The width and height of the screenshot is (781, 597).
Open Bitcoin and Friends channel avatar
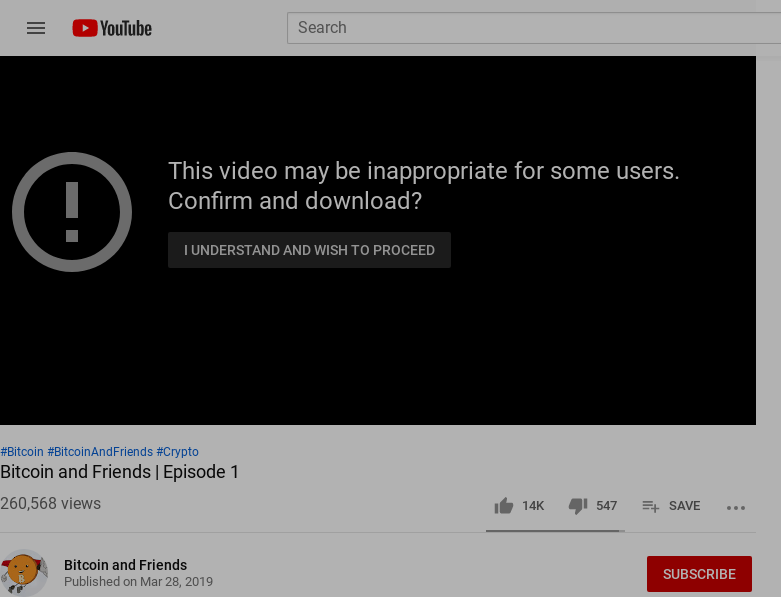click(24, 573)
